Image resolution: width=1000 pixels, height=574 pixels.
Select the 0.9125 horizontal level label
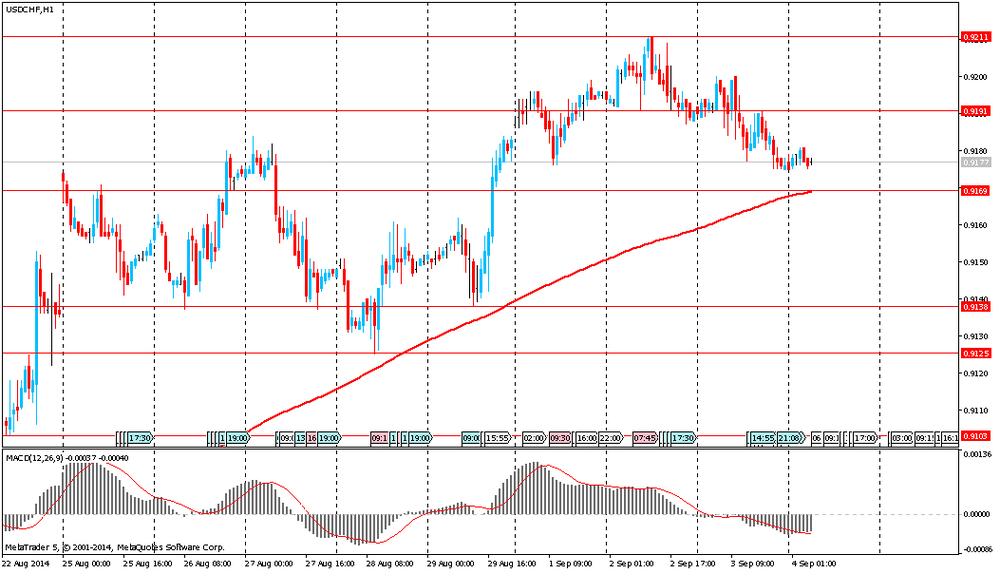tap(976, 353)
